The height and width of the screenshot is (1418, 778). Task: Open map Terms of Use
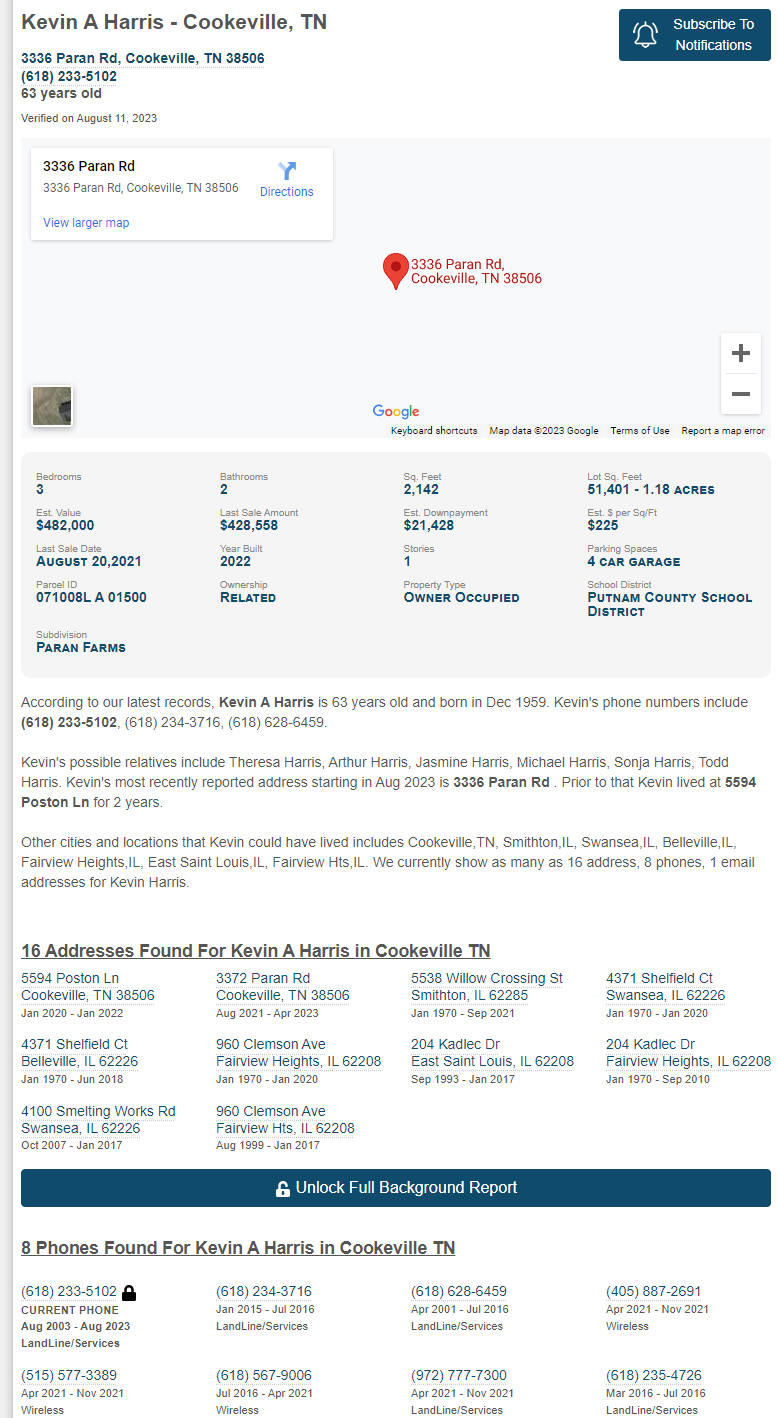[640, 431]
